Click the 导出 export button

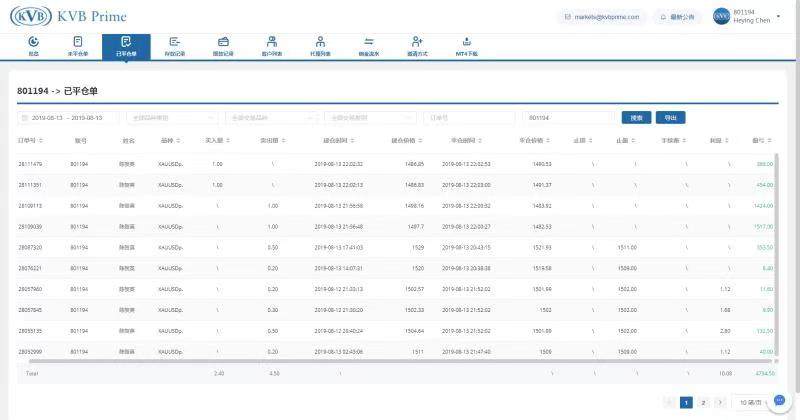670,117
